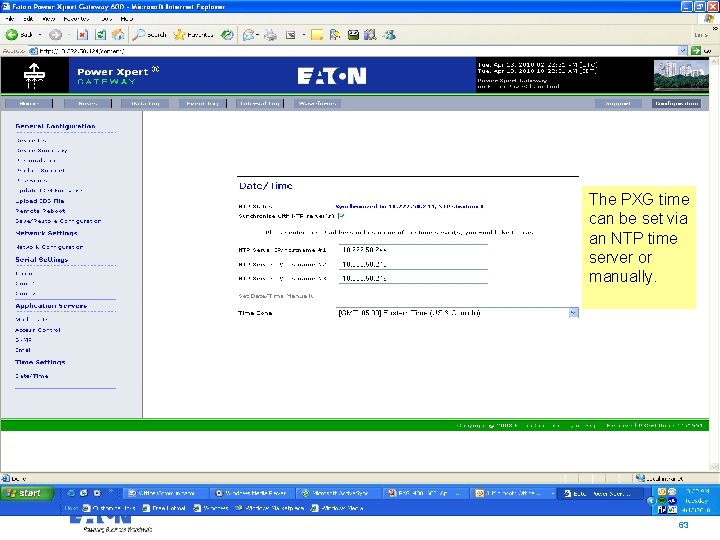Switch to Windows Media Player taskbar button
Screen dimensions: 720x540
252,493
